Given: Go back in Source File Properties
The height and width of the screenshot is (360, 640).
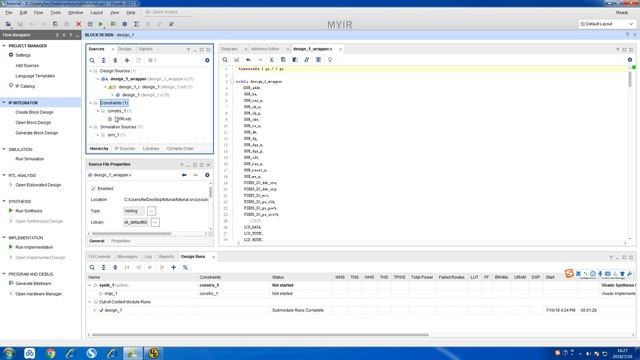Looking at the screenshot, I should point(184,175).
